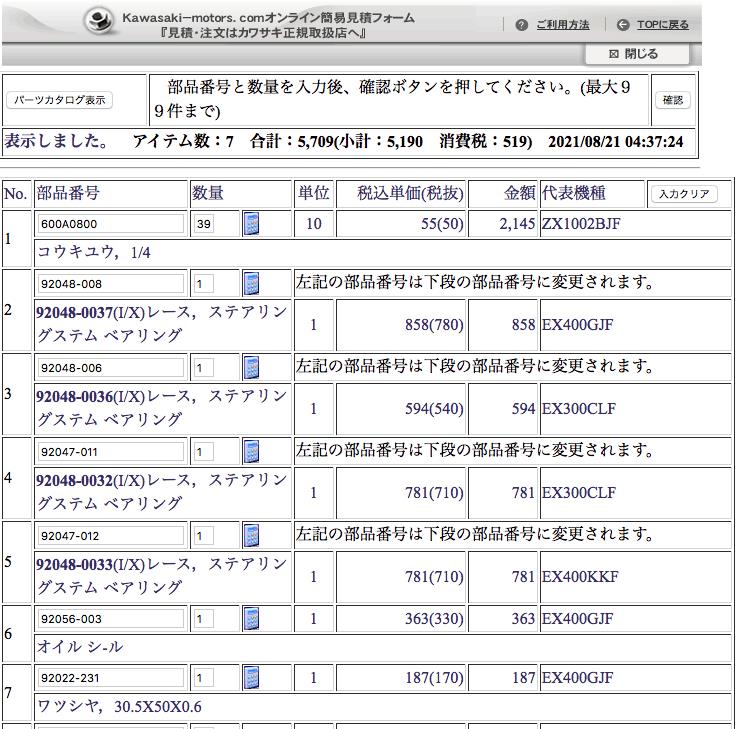
Task: Click the model name EX400KKF
Action: [x=580, y=576]
